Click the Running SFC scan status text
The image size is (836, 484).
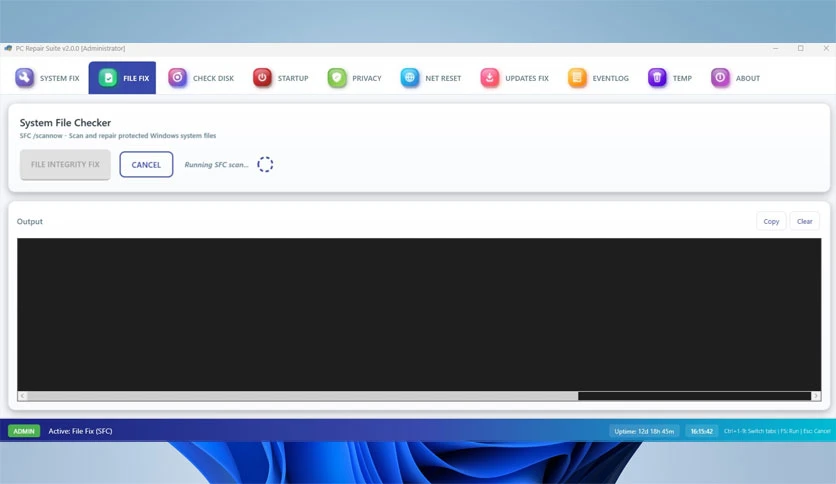coord(216,165)
